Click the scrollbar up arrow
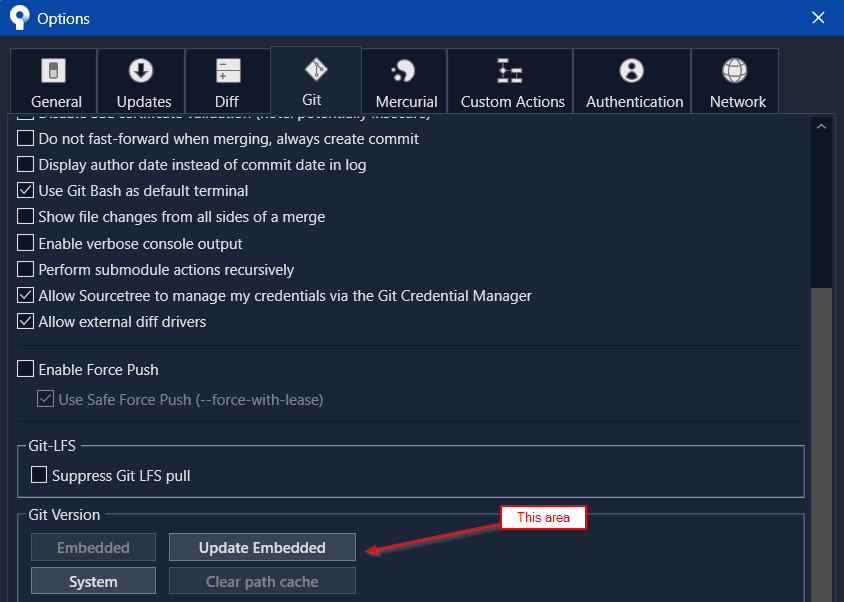The image size is (844, 602). [822, 126]
